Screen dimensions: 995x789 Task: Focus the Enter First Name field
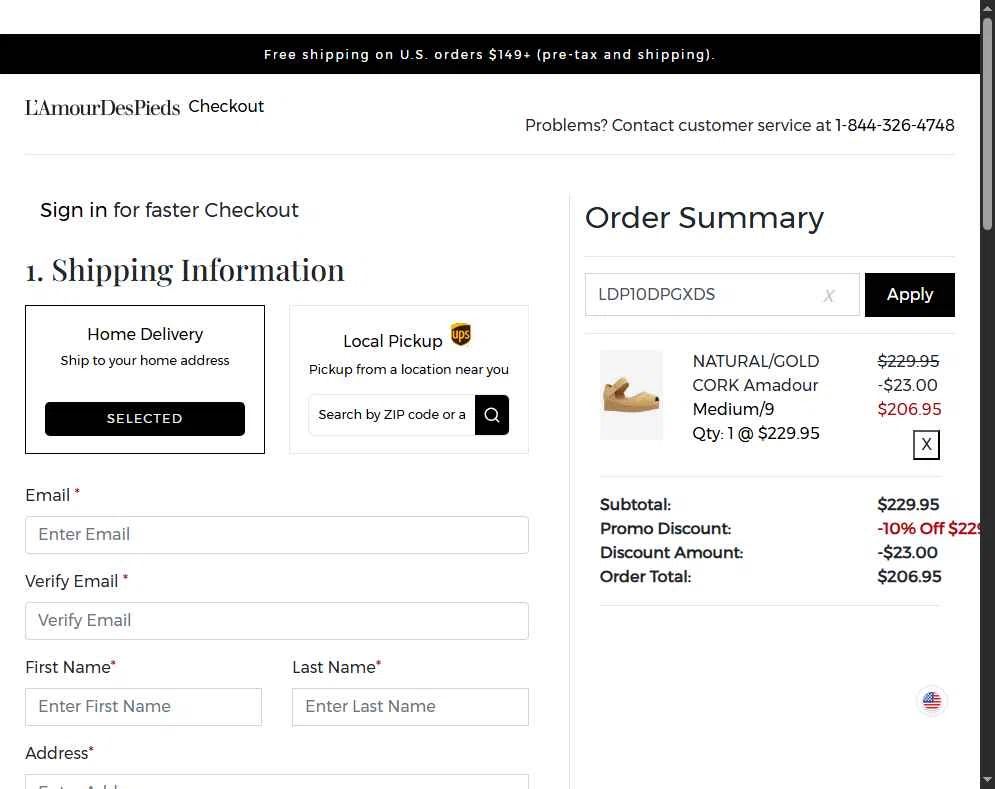point(143,706)
